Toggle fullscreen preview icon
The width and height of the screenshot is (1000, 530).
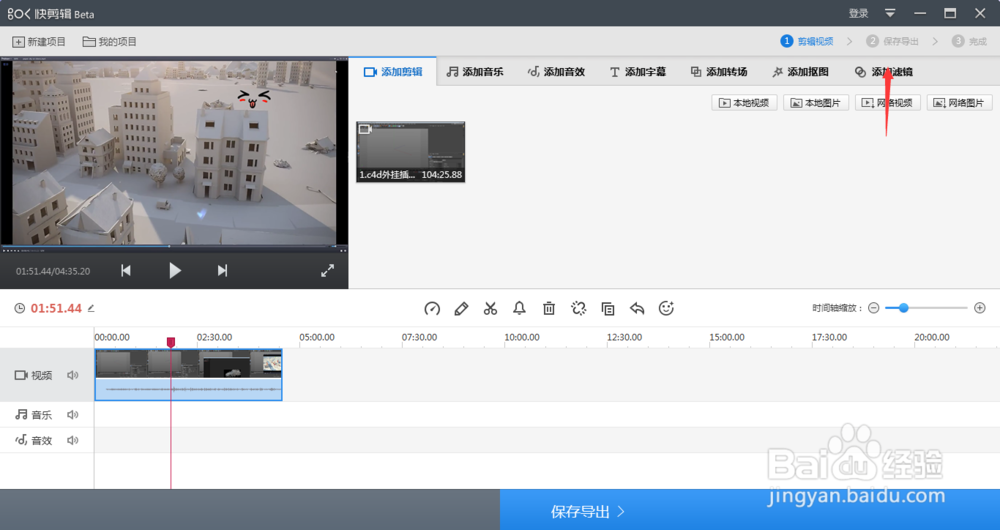327,270
